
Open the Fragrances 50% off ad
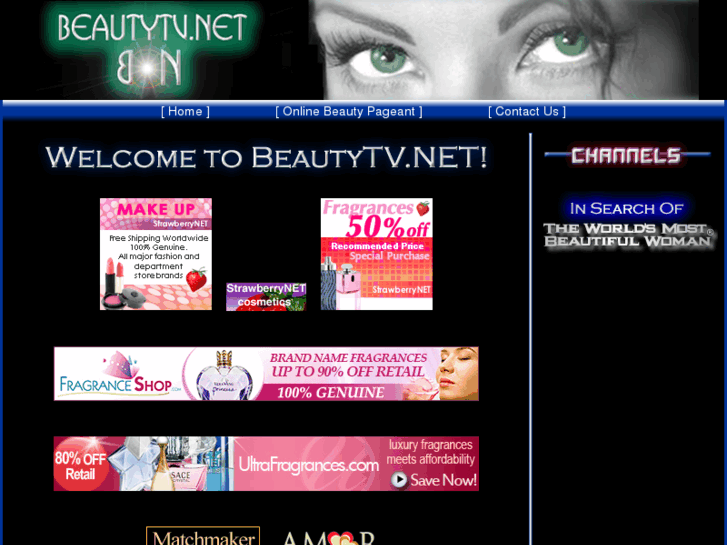[x=376, y=254]
